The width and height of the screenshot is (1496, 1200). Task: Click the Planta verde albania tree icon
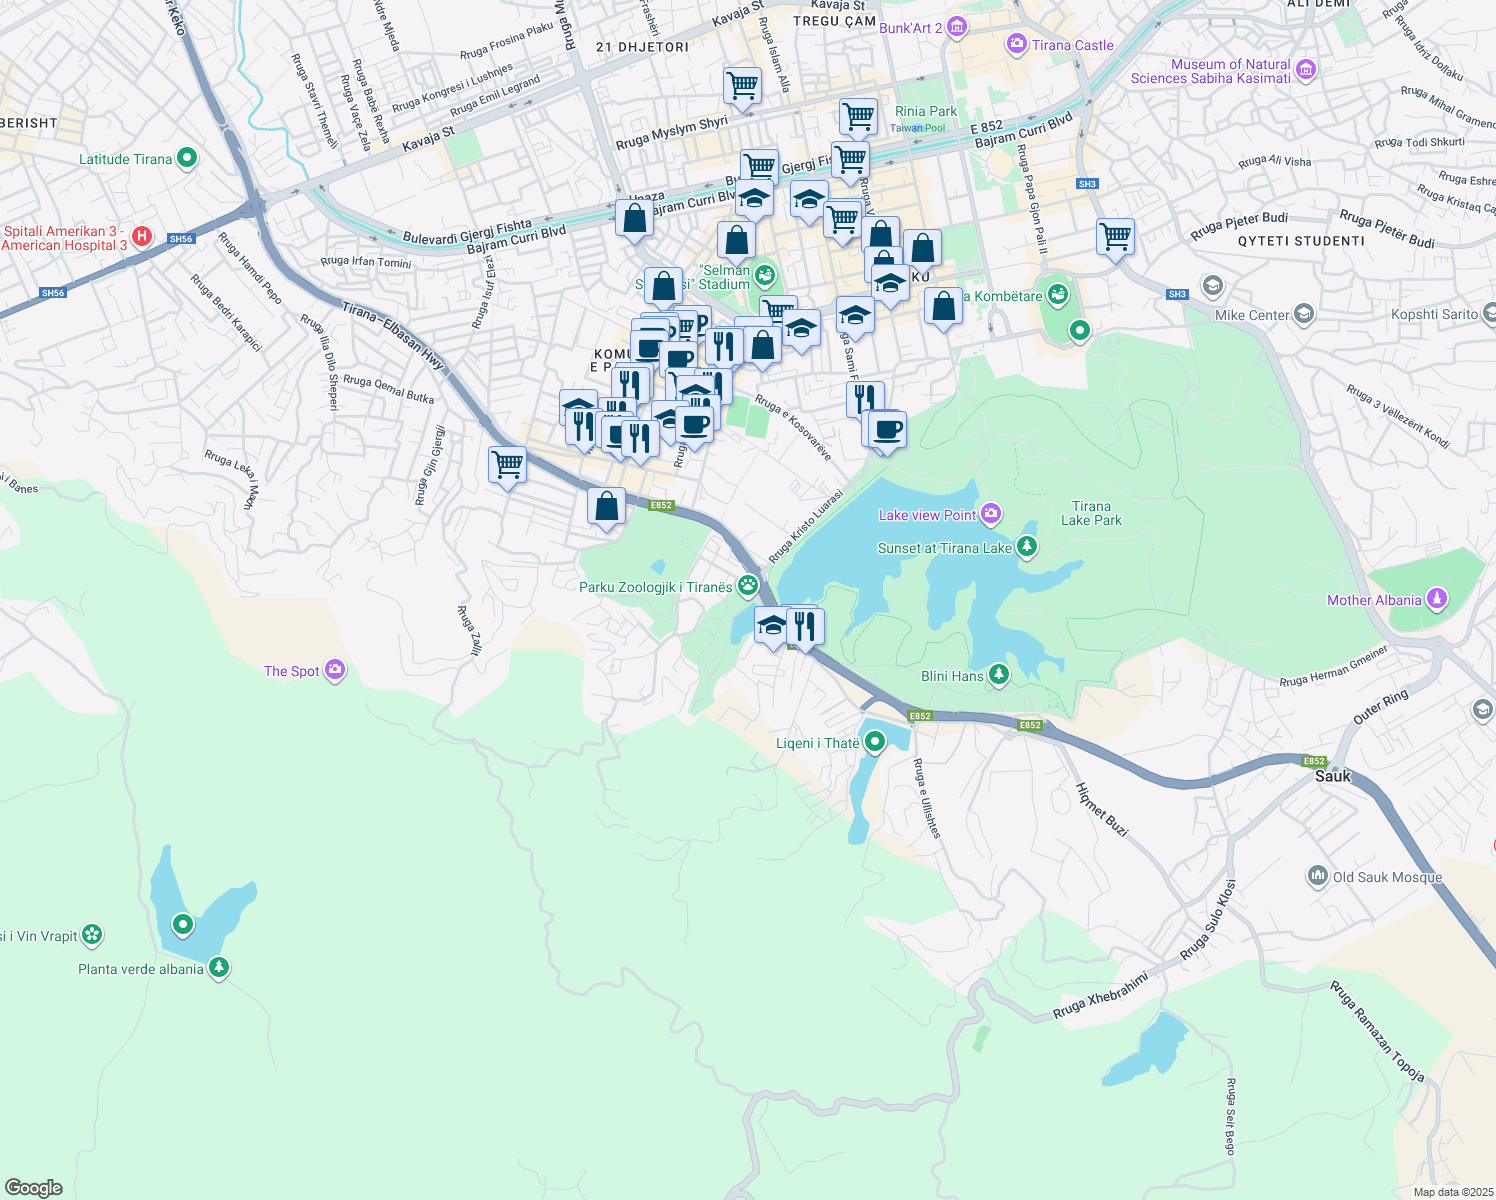(x=219, y=968)
